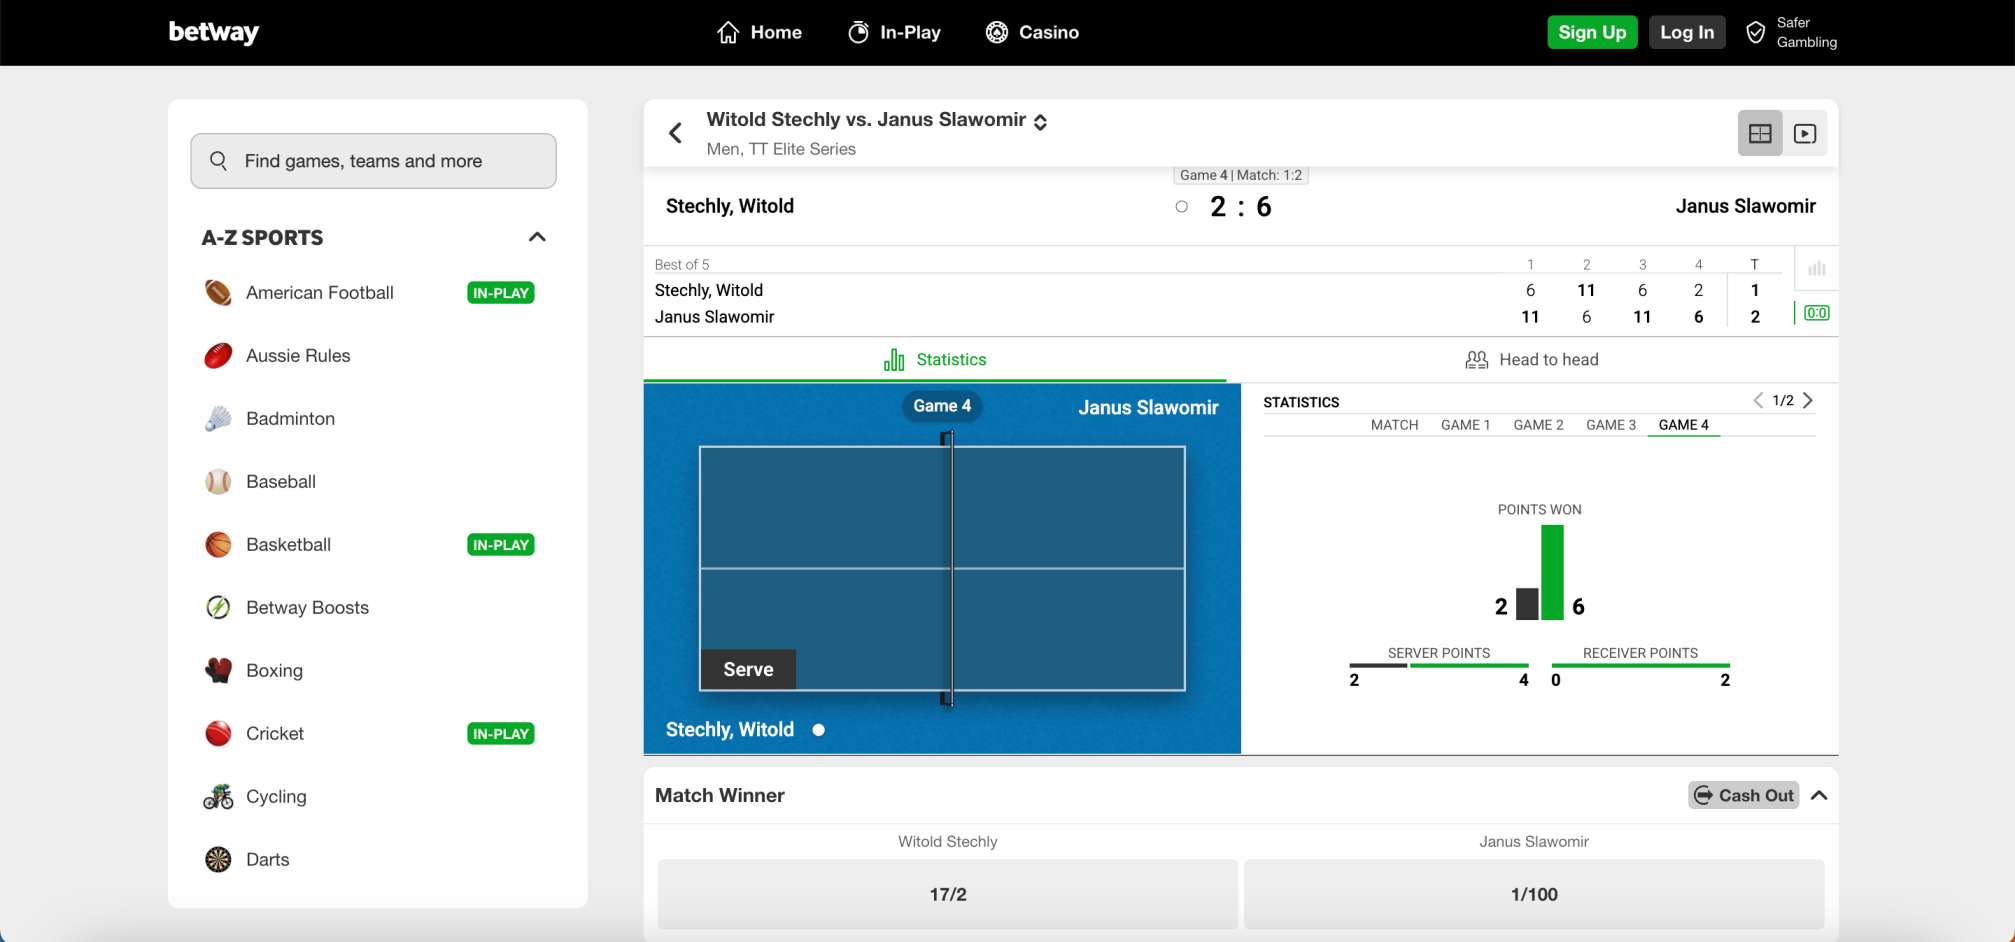Image resolution: width=2015 pixels, height=942 pixels.
Task: Go back using the left arrow
Action: (x=676, y=133)
